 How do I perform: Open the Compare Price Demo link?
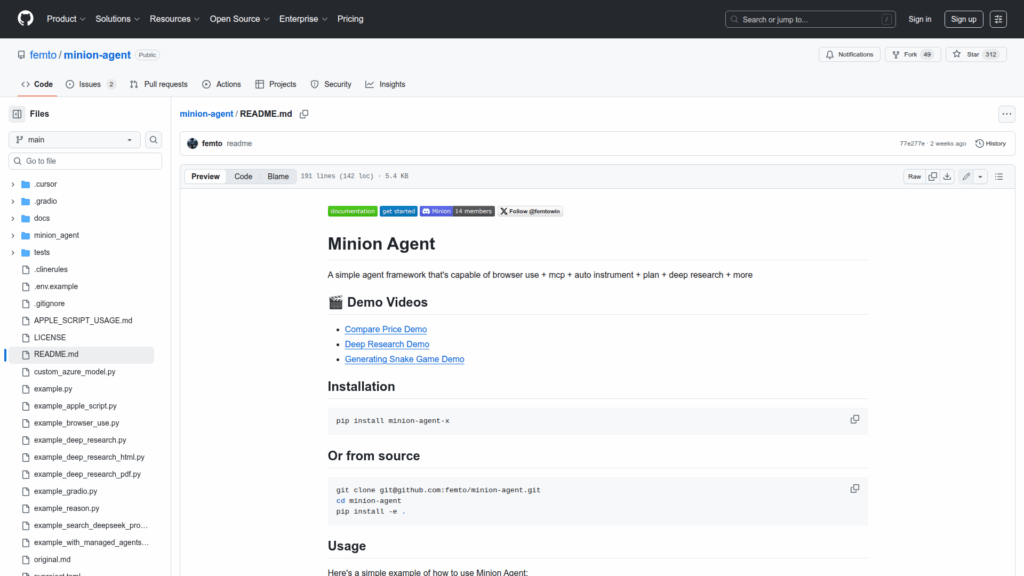pyautogui.click(x=385, y=329)
